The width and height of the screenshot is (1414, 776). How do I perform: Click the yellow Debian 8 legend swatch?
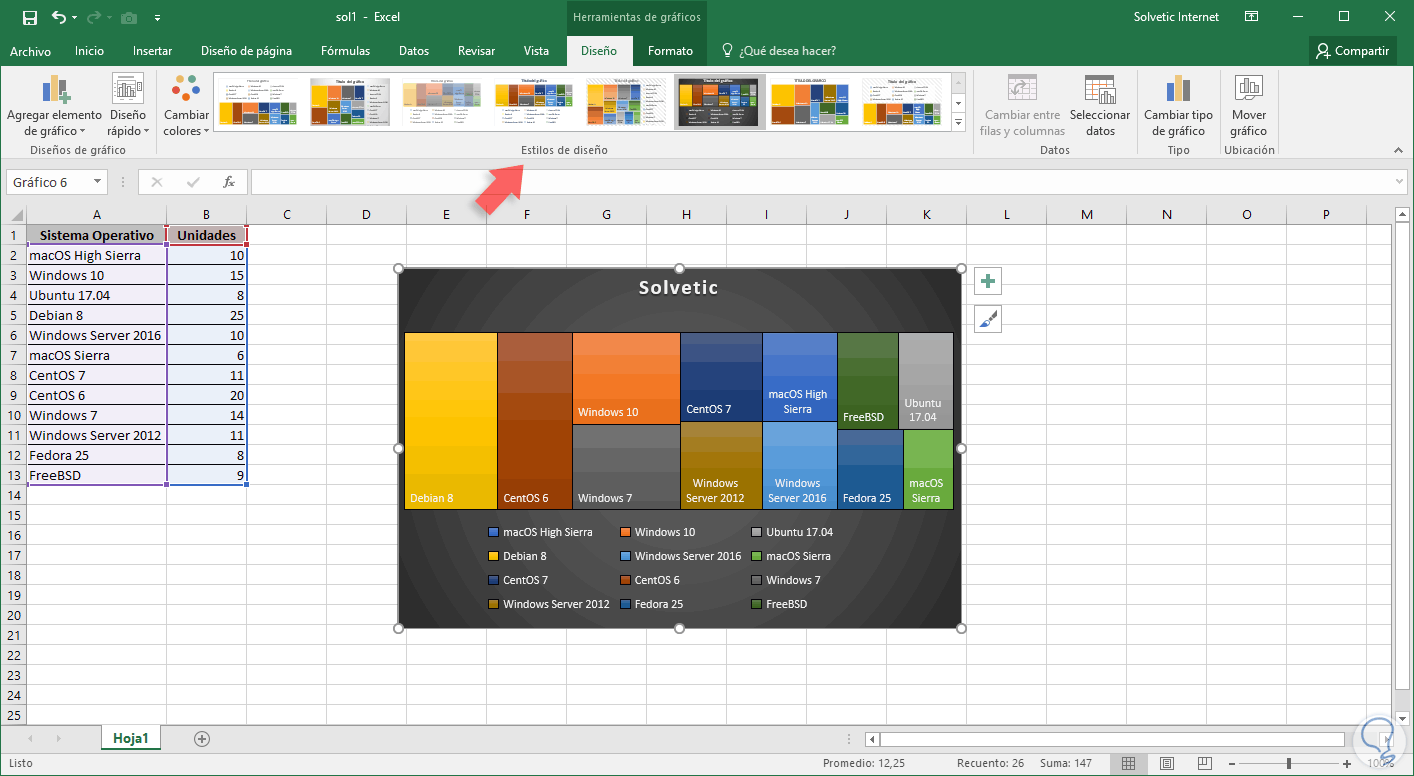(493, 556)
